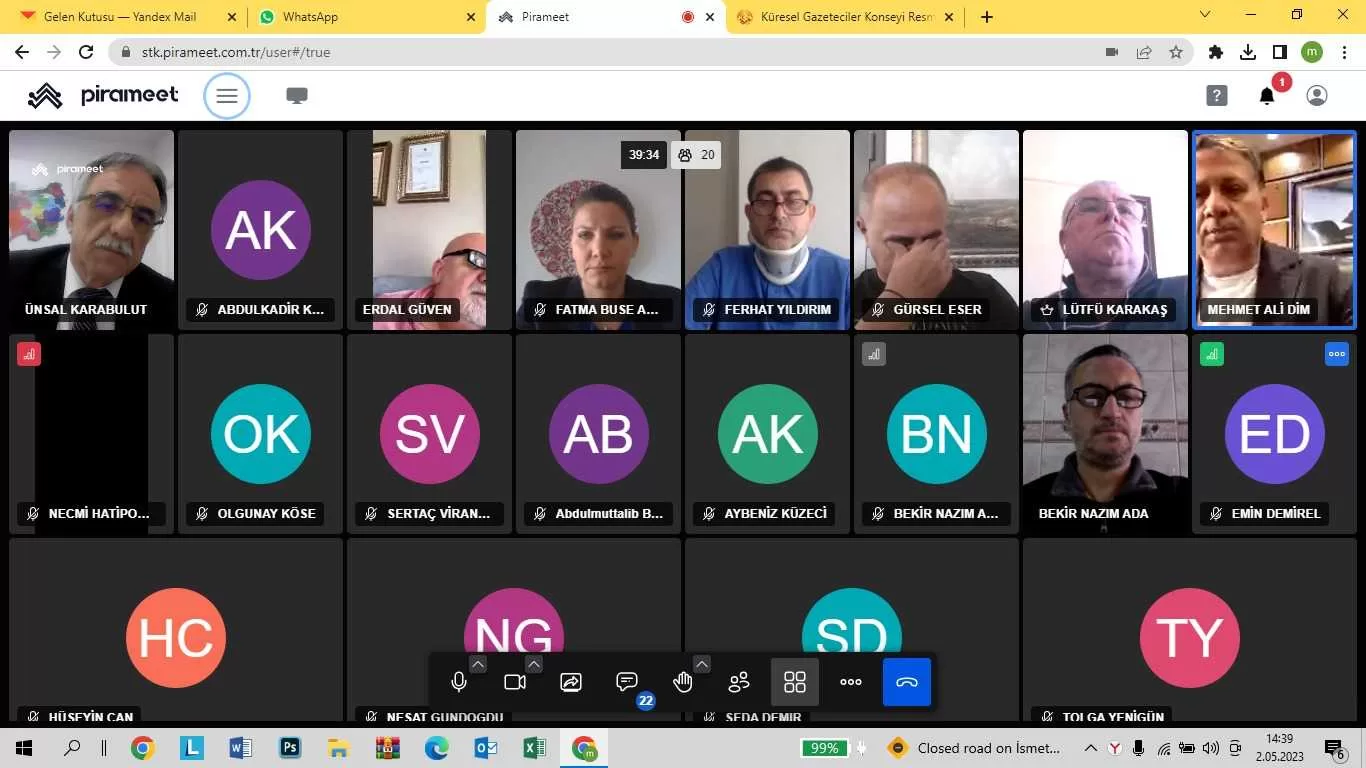The height and width of the screenshot is (768, 1366).
Task: Select Ünsal Karabulut's video tile
Action: click(x=91, y=230)
